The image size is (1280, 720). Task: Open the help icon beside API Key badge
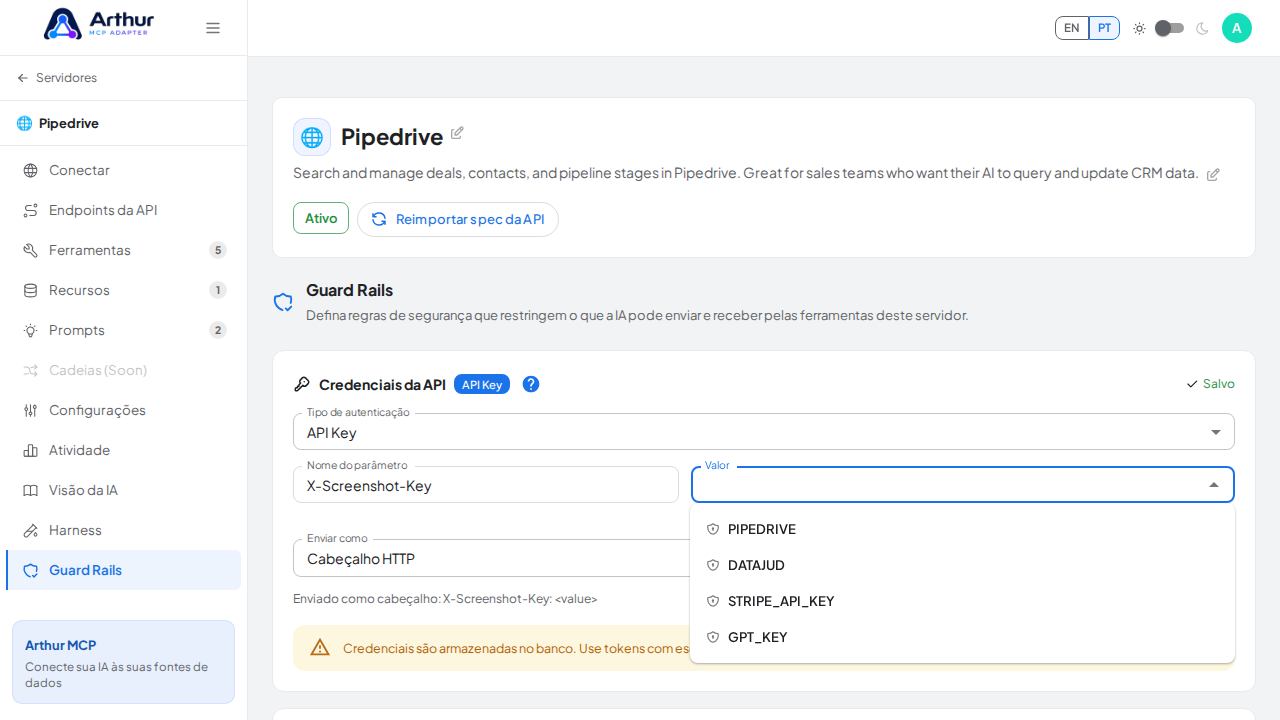(x=531, y=384)
